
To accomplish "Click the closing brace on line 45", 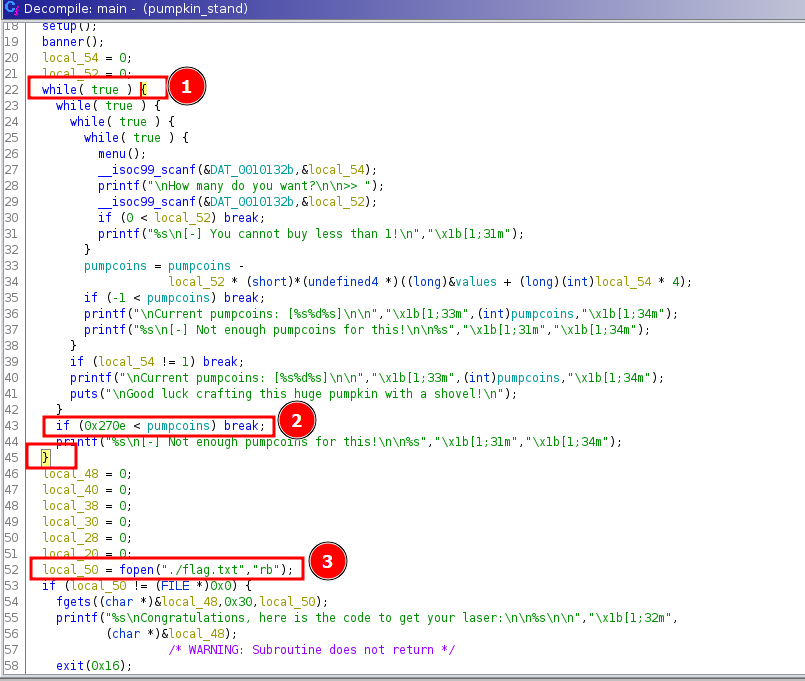I will point(45,457).
